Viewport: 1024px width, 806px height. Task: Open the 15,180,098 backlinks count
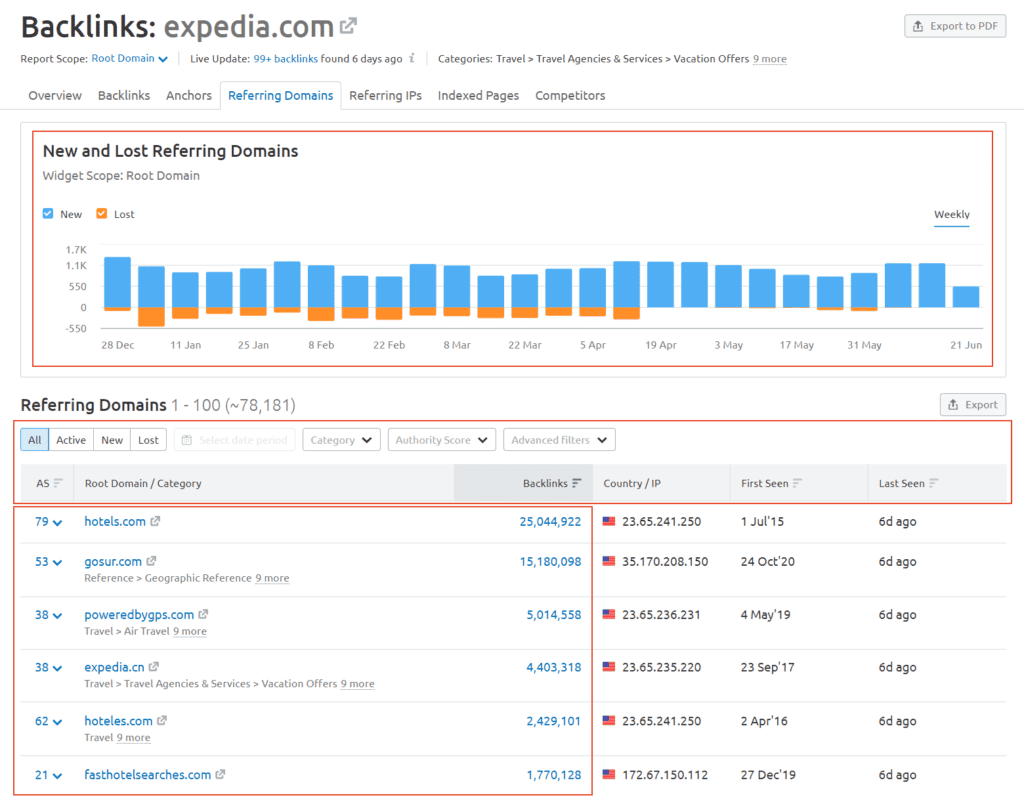pyautogui.click(x=550, y=561)
